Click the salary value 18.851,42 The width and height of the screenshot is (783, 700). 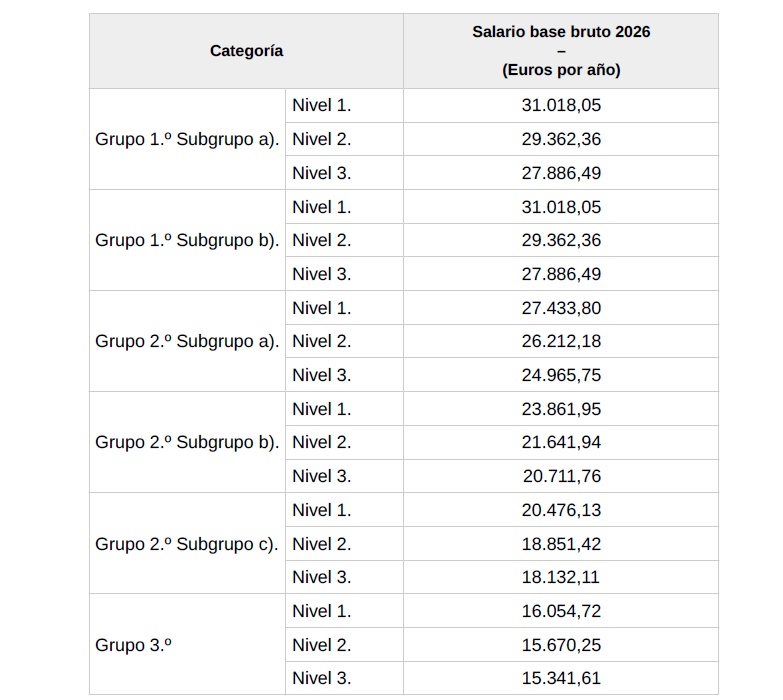(561, 544)
